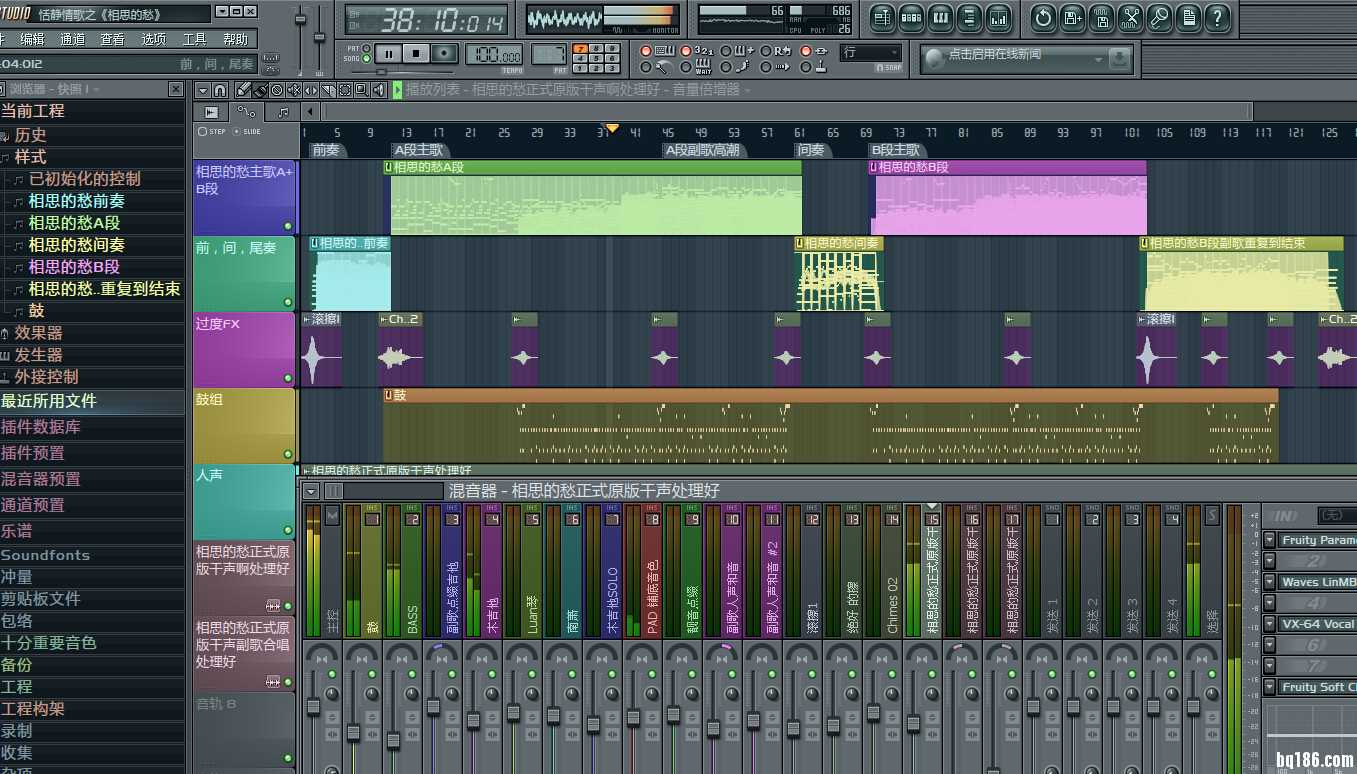Select the zoom tool in the playlist toolbar
This screenshot has height=774, width=1357.
[362, 90]
